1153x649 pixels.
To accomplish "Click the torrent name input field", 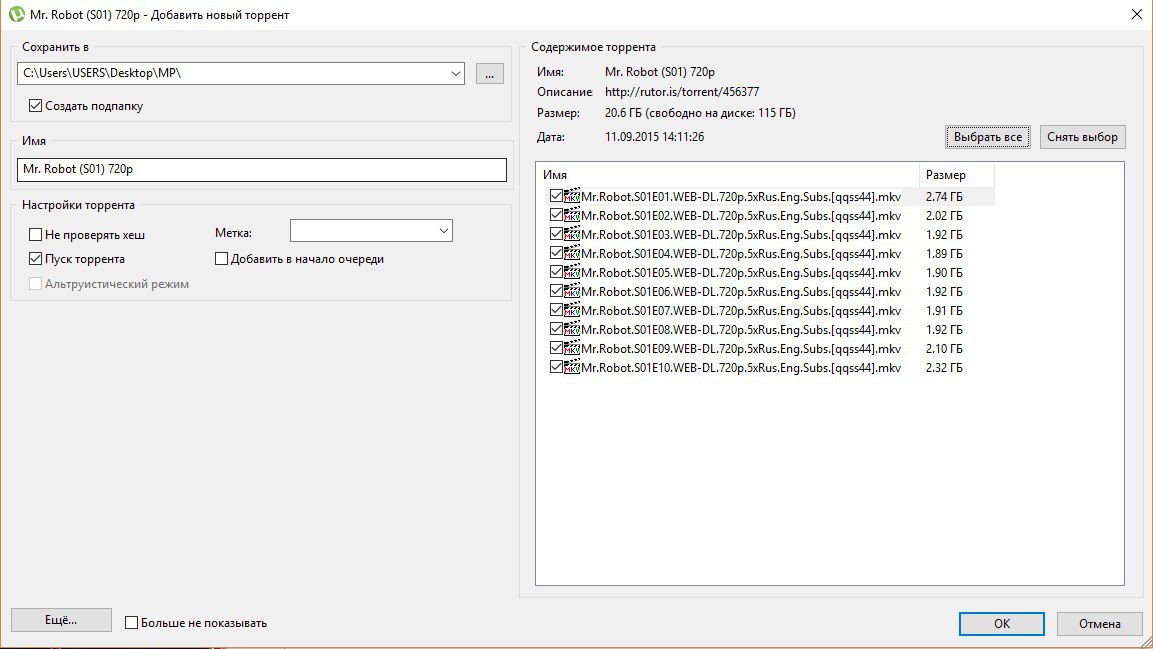I will (x=262, y=169).
